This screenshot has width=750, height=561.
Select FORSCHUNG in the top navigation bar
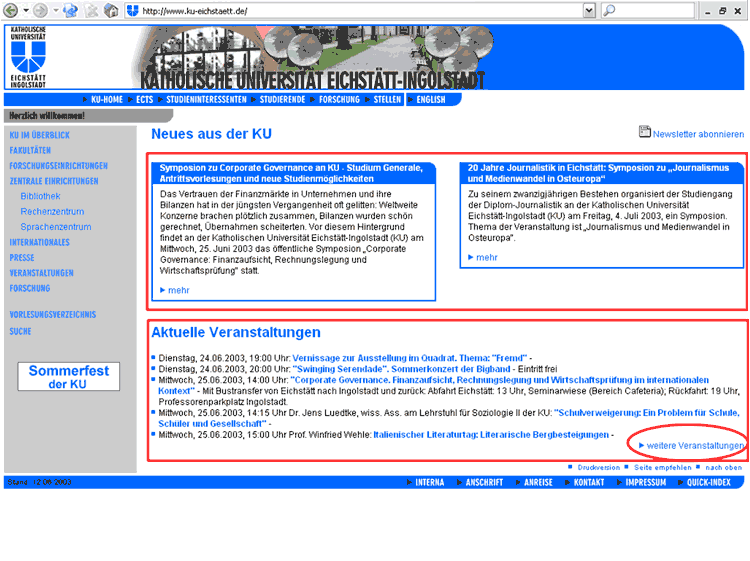click(x=339, y=100)
